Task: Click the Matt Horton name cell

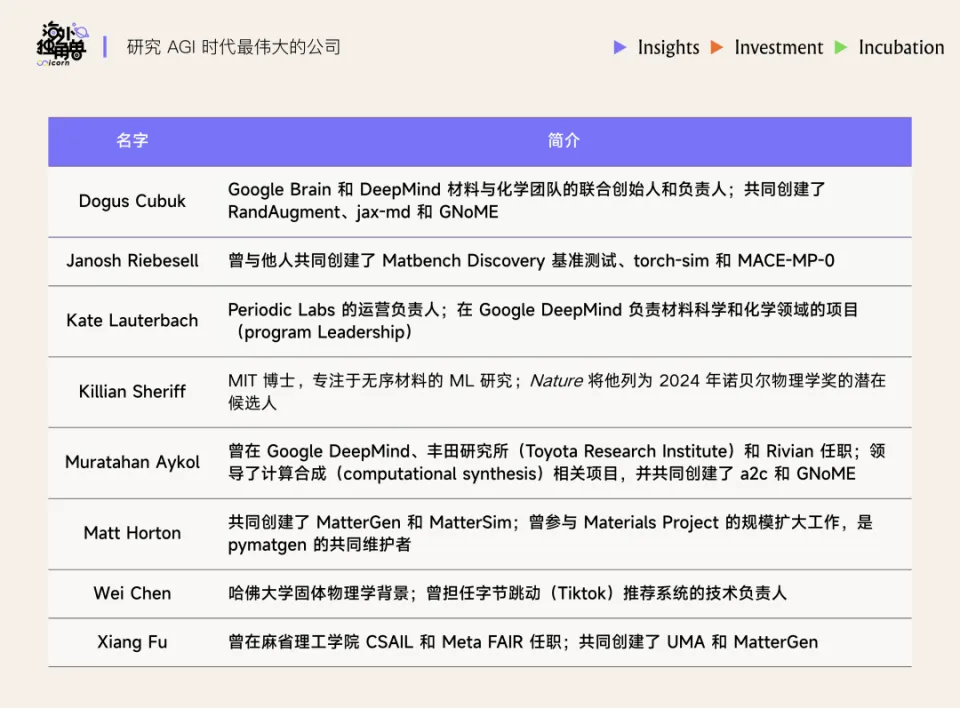Action: 132,533
